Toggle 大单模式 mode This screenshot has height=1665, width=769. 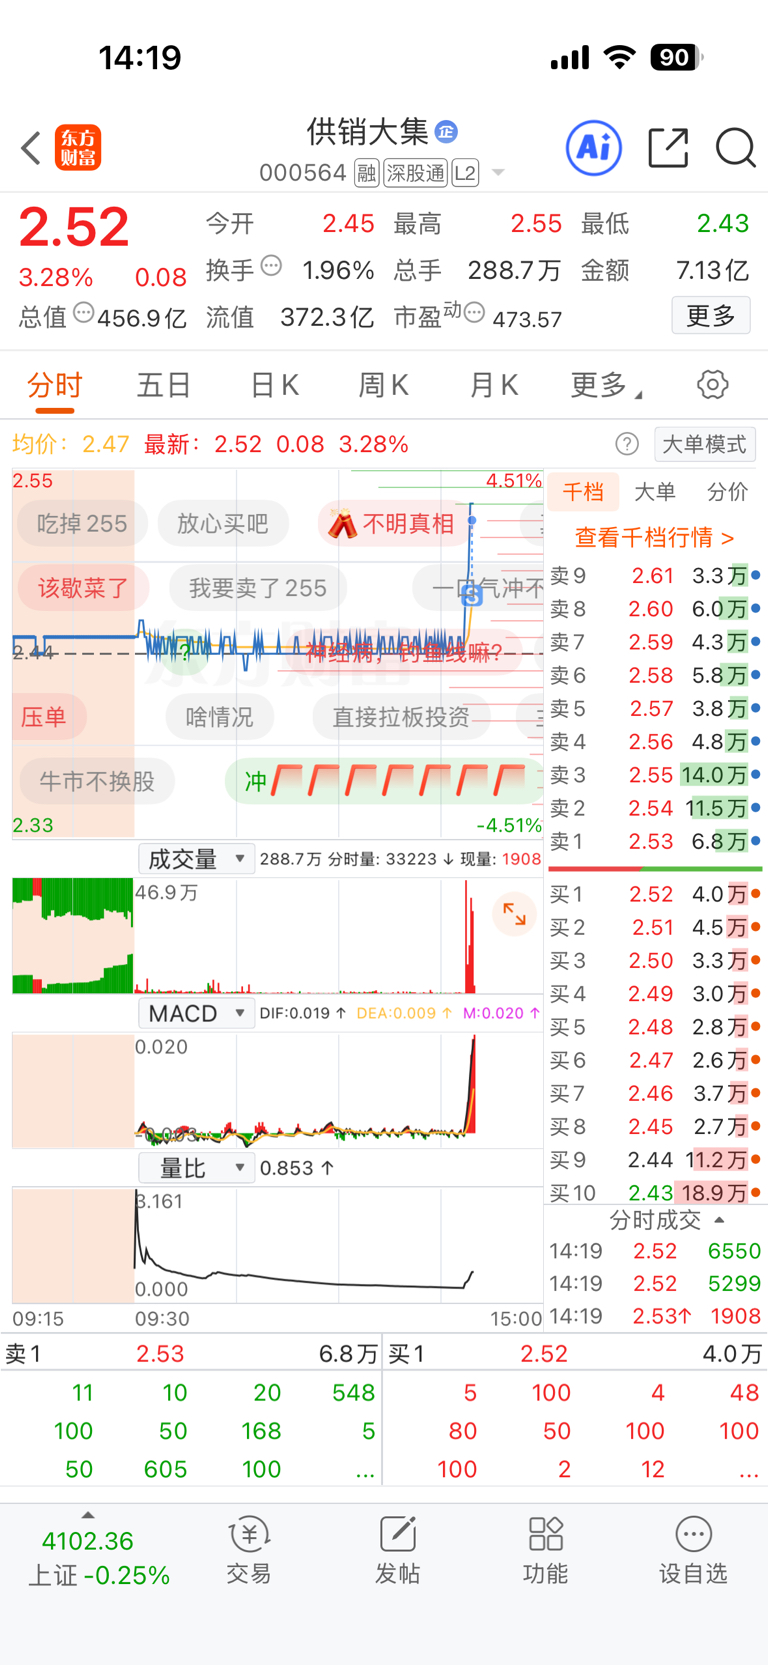[x=705, y=444]
